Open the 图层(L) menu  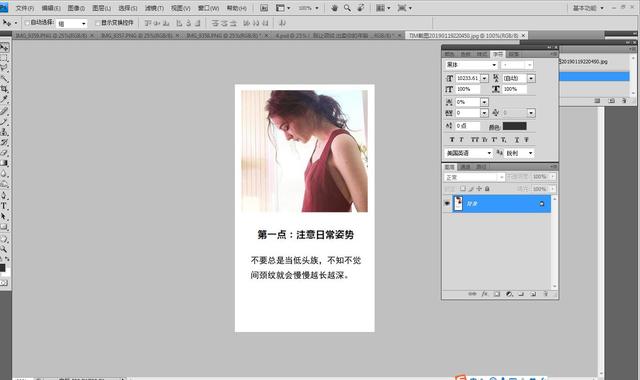click(101, 8)
